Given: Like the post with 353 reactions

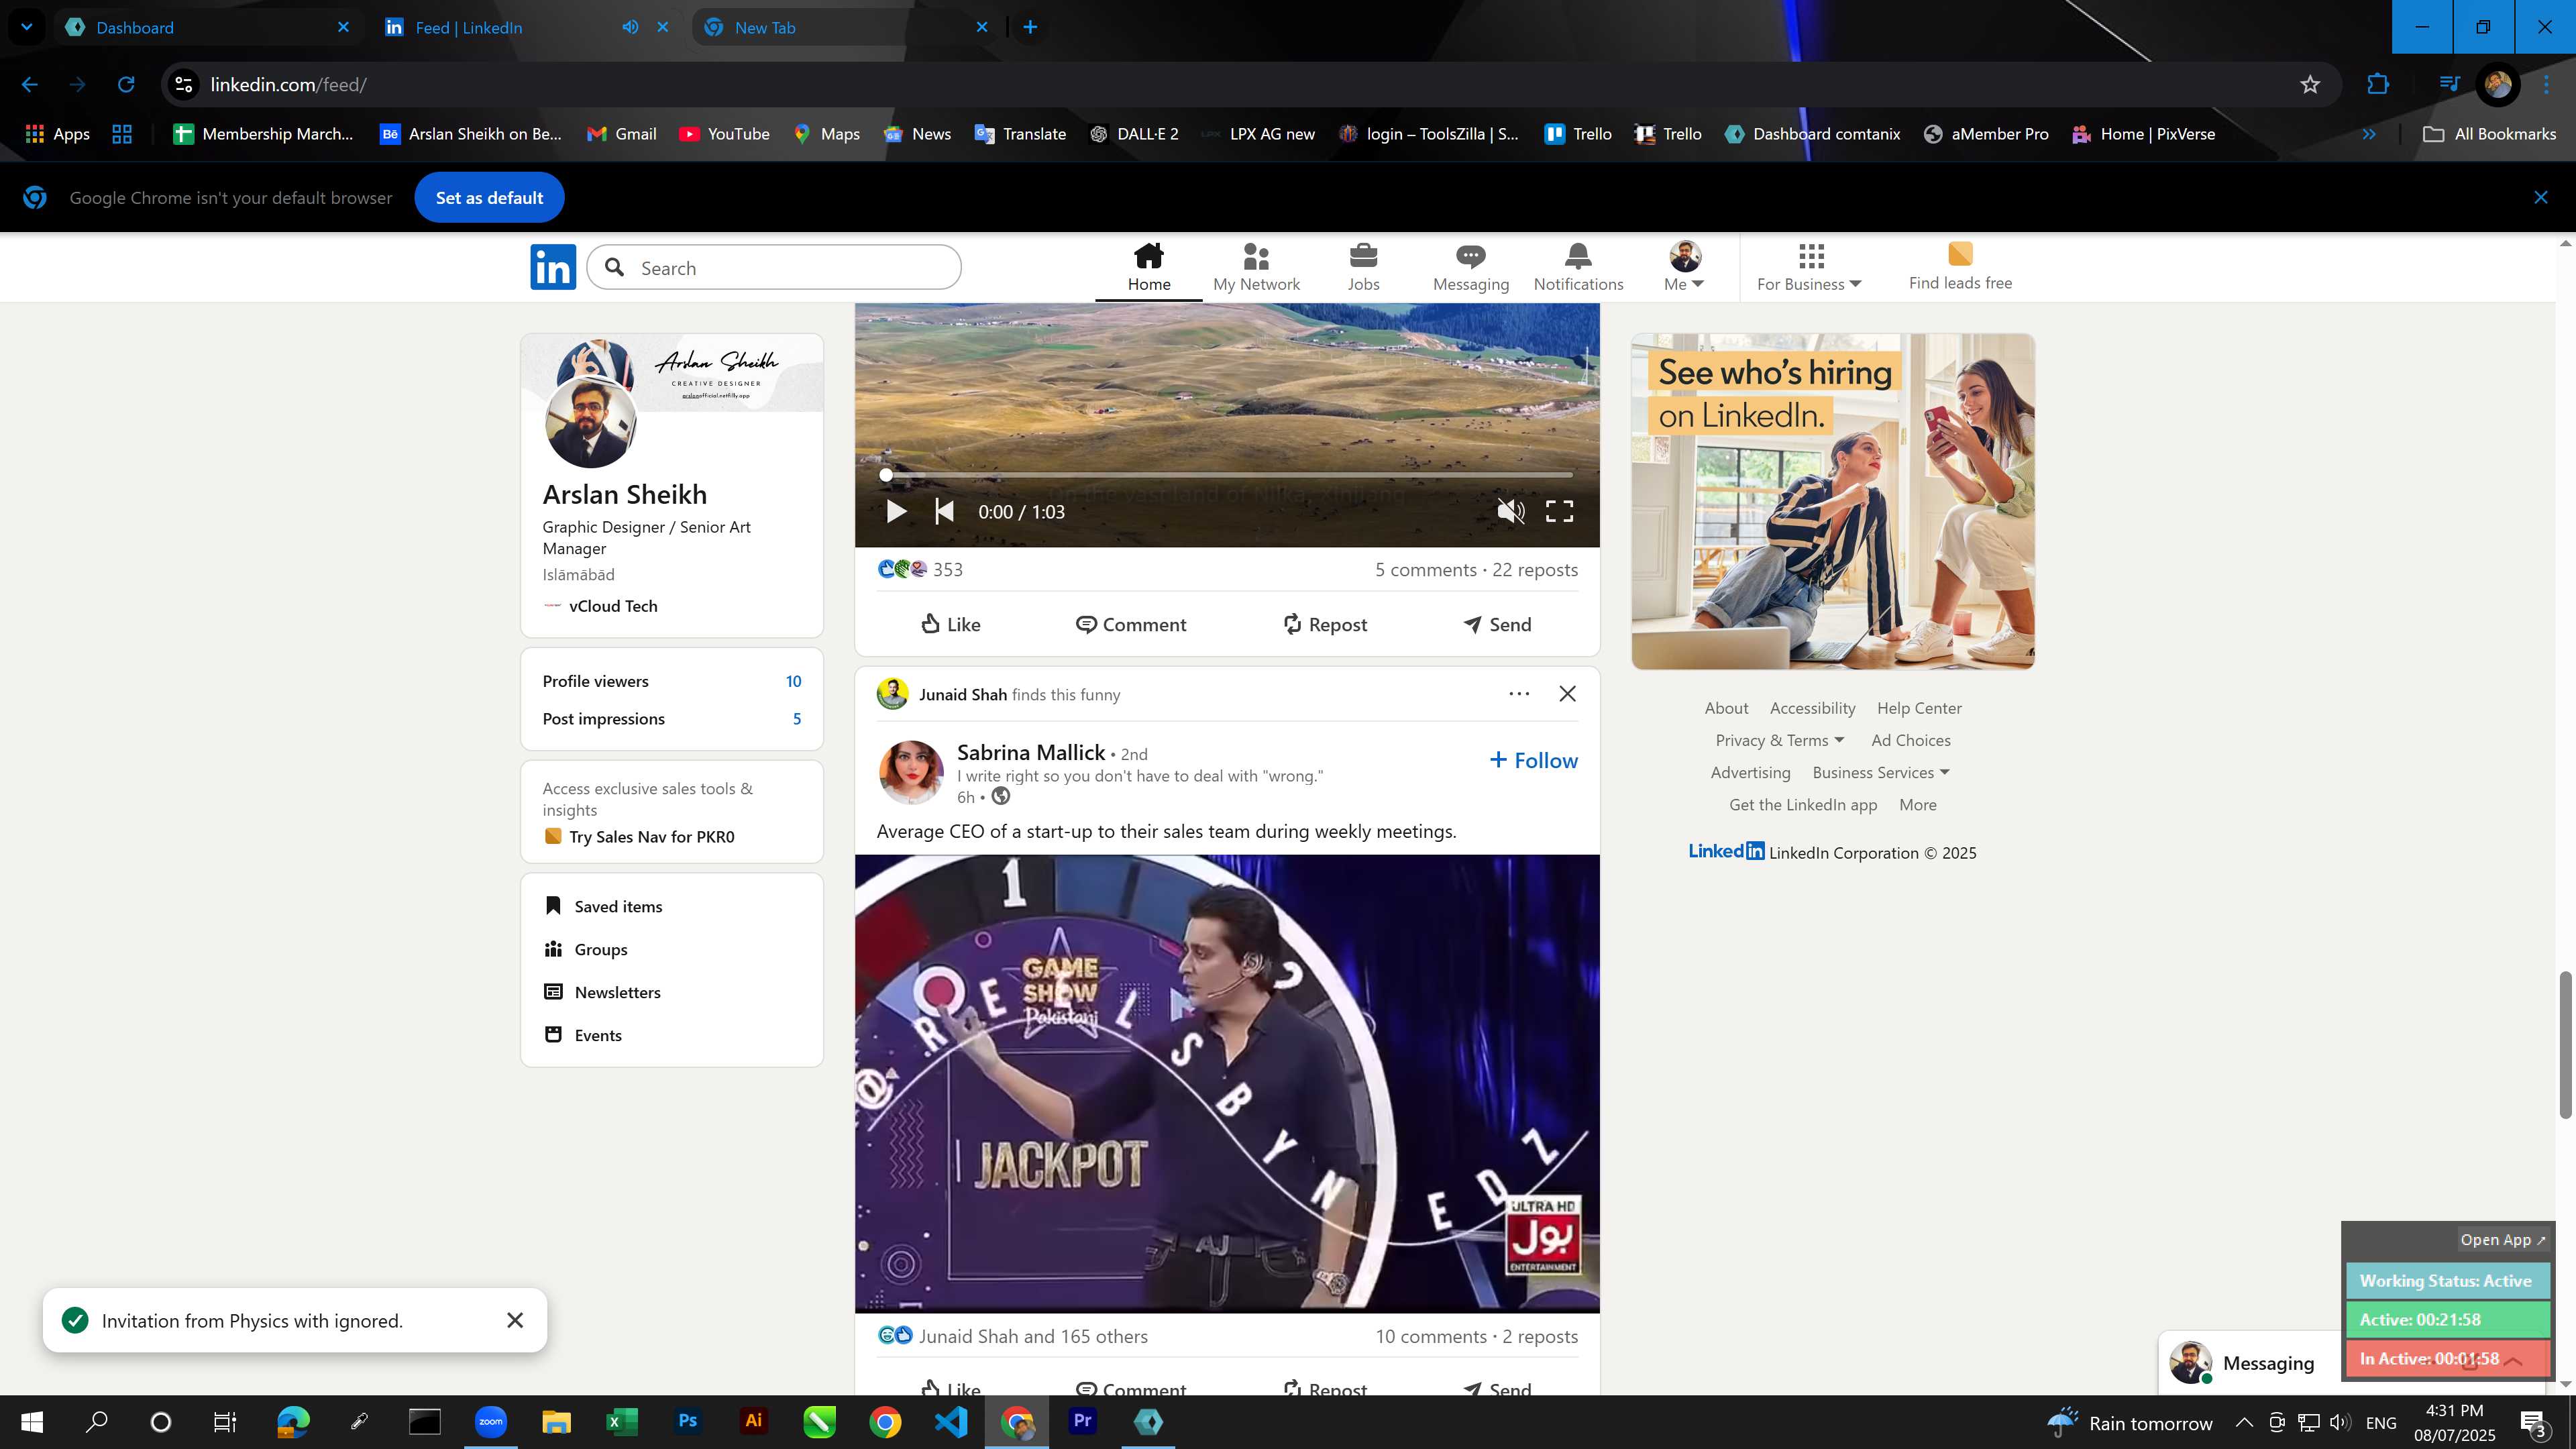Looking at the screenshot, I should pos(950,624).
